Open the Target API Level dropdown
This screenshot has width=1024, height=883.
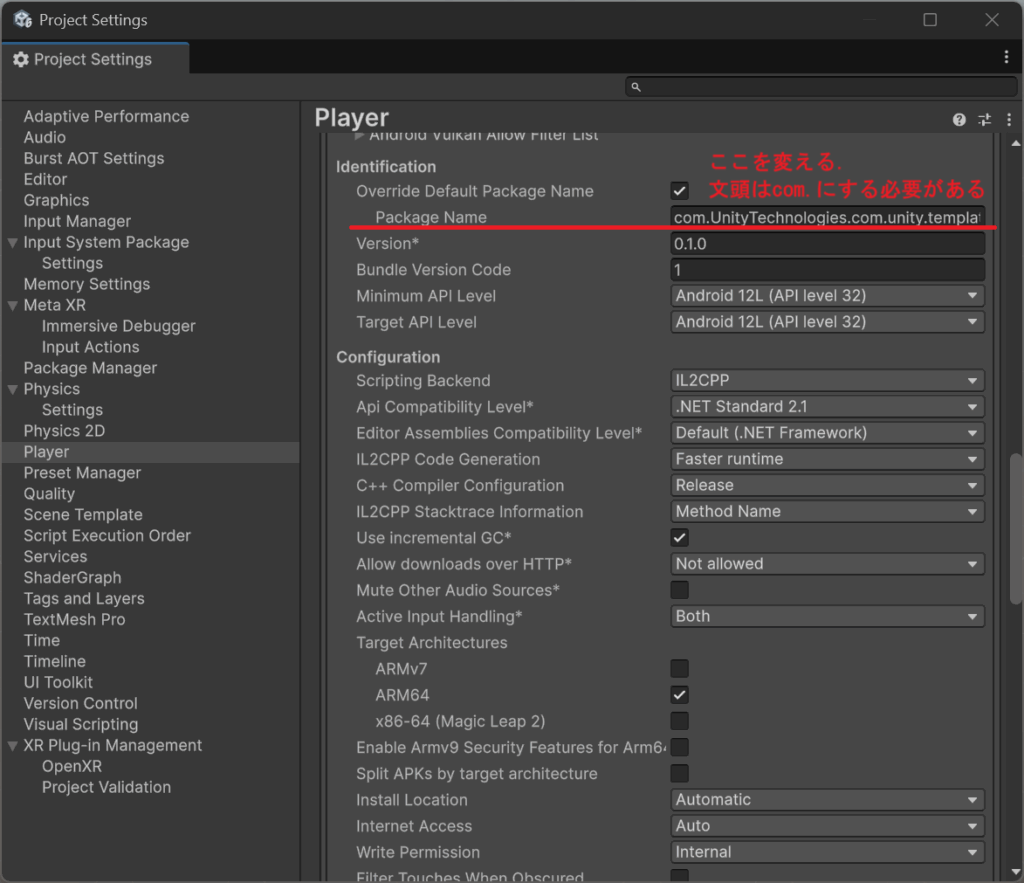pos(827,322)
